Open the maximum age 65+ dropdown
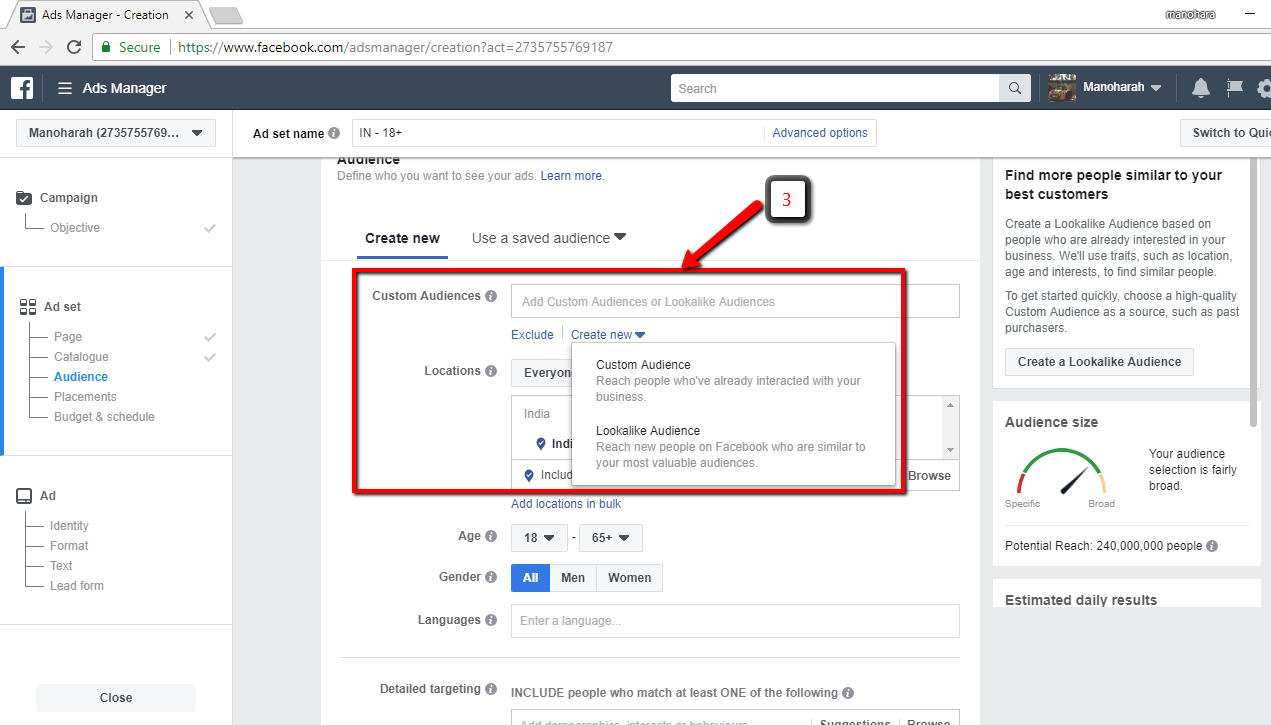This screenshot has width=1271, height=725. [611, 537]
